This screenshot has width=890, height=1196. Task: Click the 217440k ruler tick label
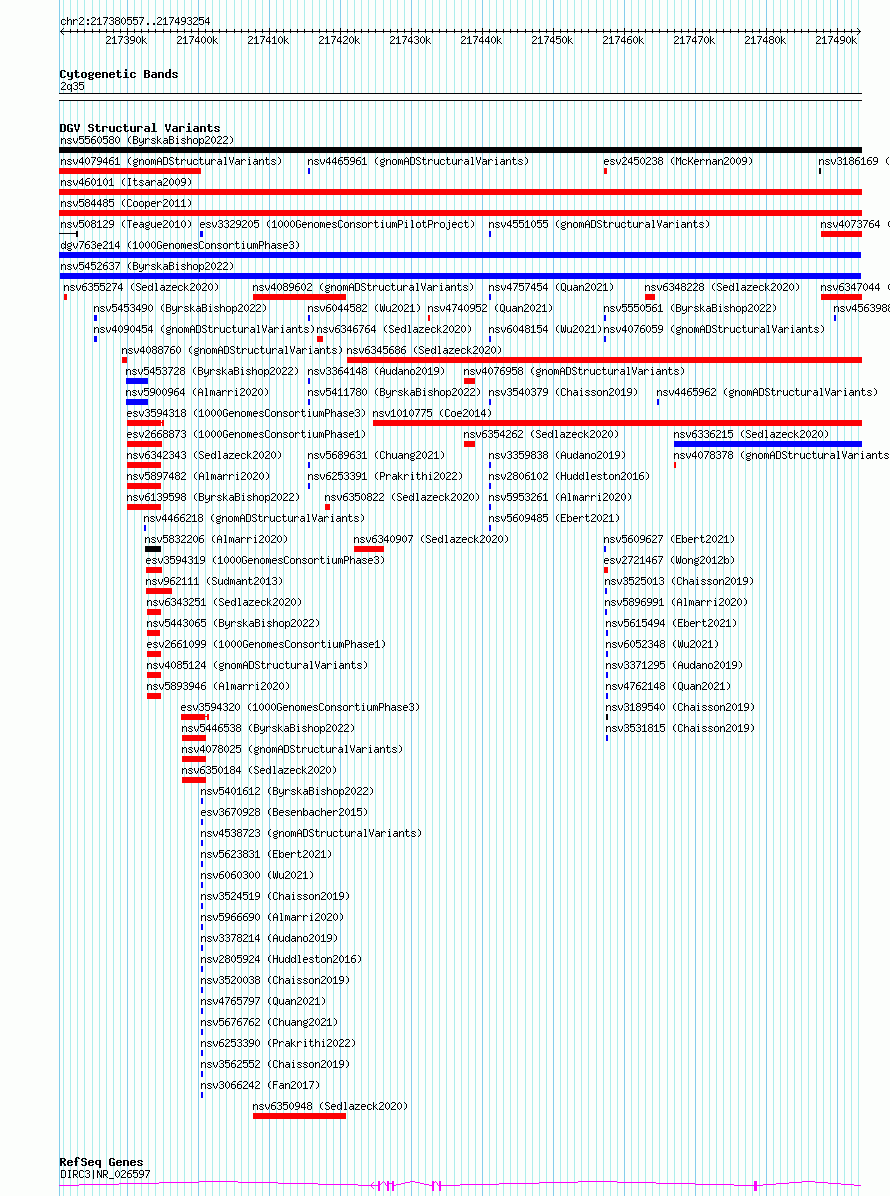480,40
